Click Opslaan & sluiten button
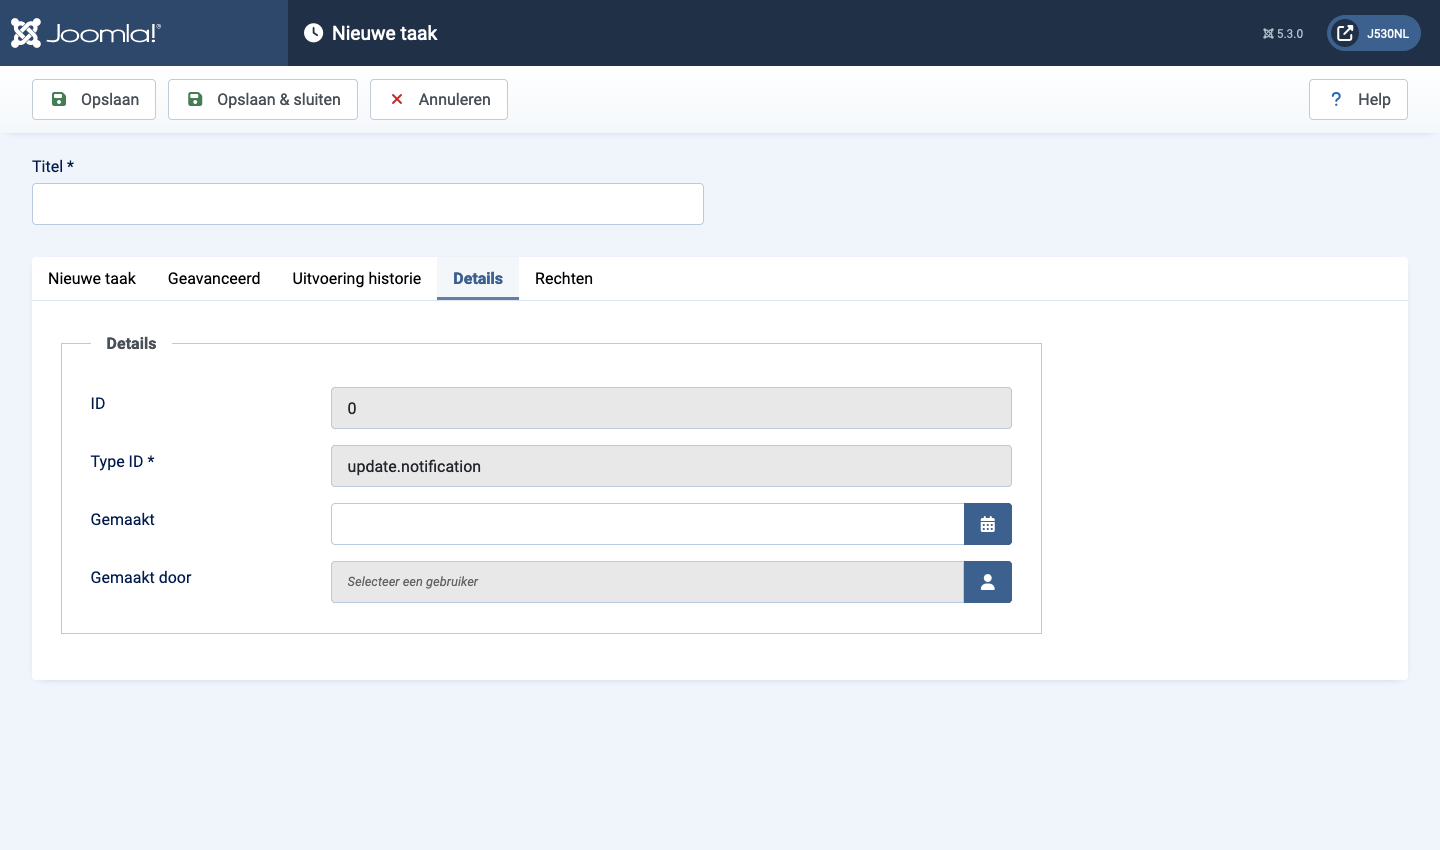Viewport: 1440px width, 850px height. [x=263, y=99]
